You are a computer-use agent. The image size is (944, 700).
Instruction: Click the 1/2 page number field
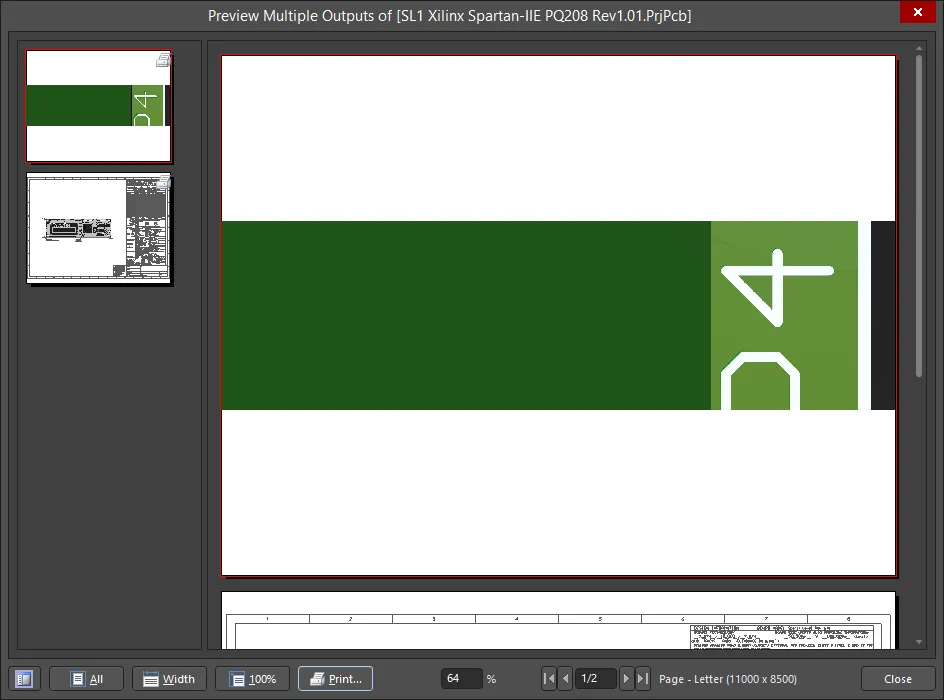pyautogui.click(x=595, y=679)
